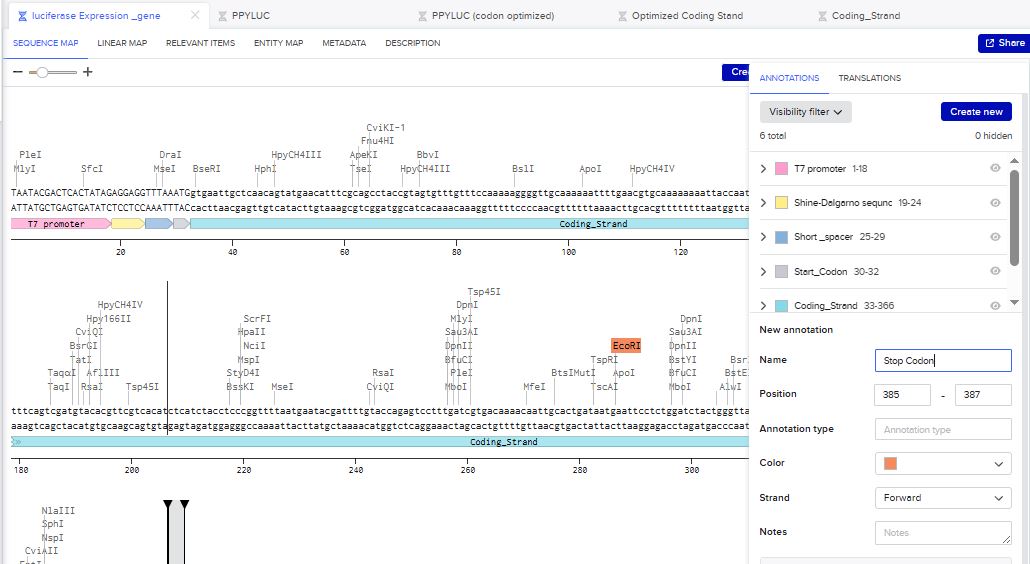
Task: Open the Visibility filter dropdown
Action: tap(805, 112)
